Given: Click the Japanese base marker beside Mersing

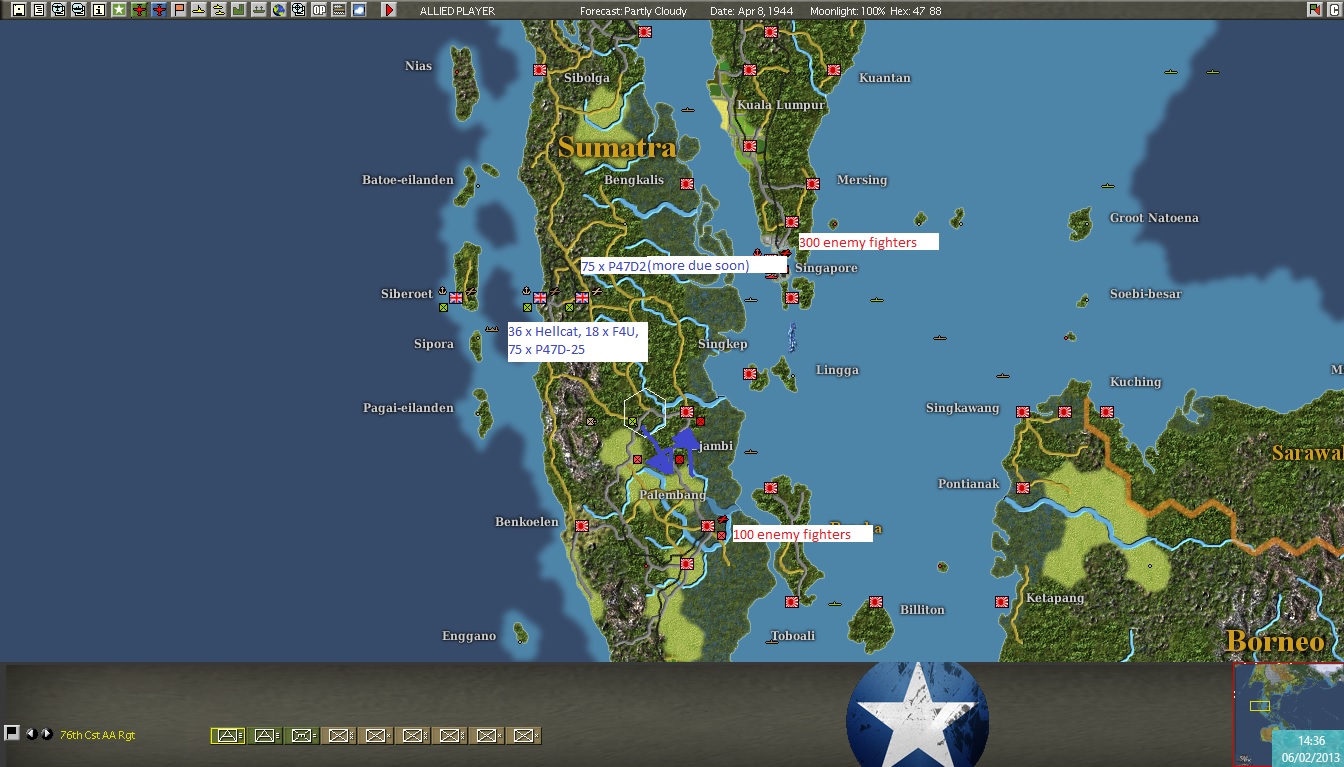Looking at the screenshot, I should tap(813, 183).
